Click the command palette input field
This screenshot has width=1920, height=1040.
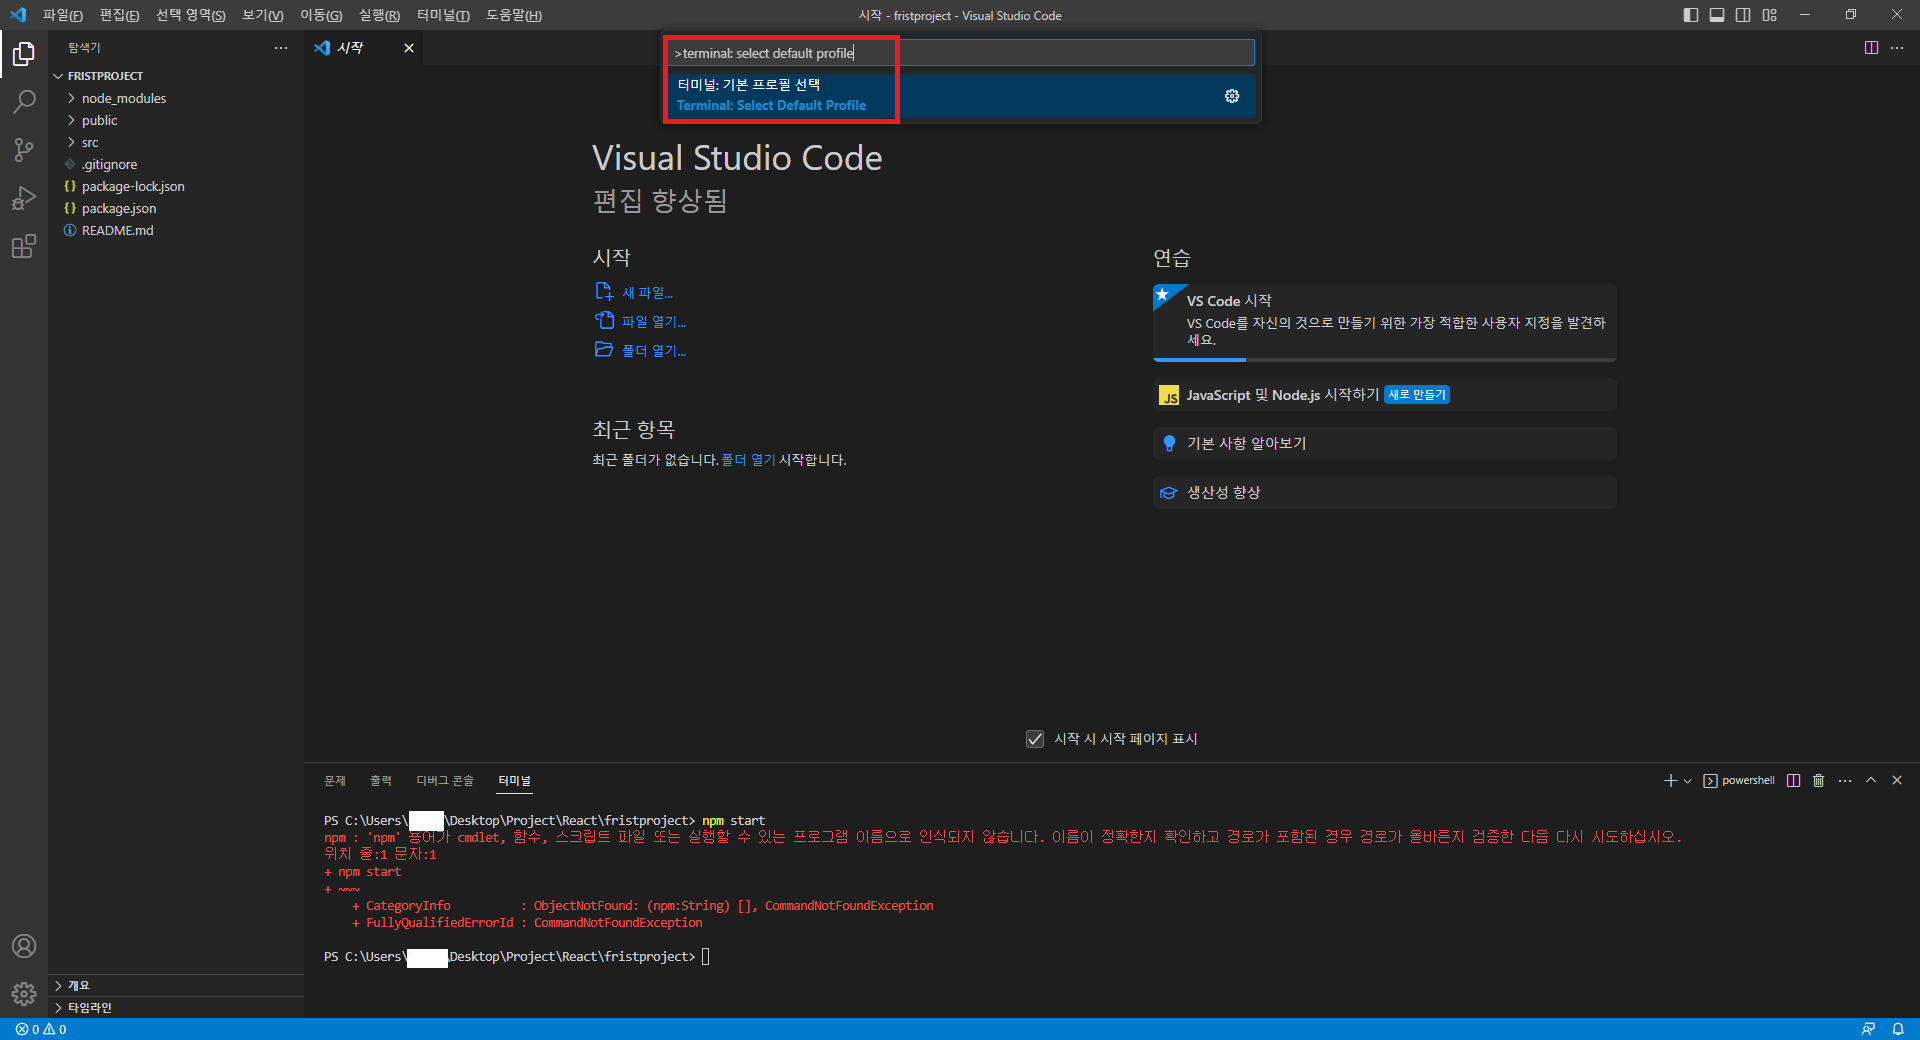[x=961, y=53]
